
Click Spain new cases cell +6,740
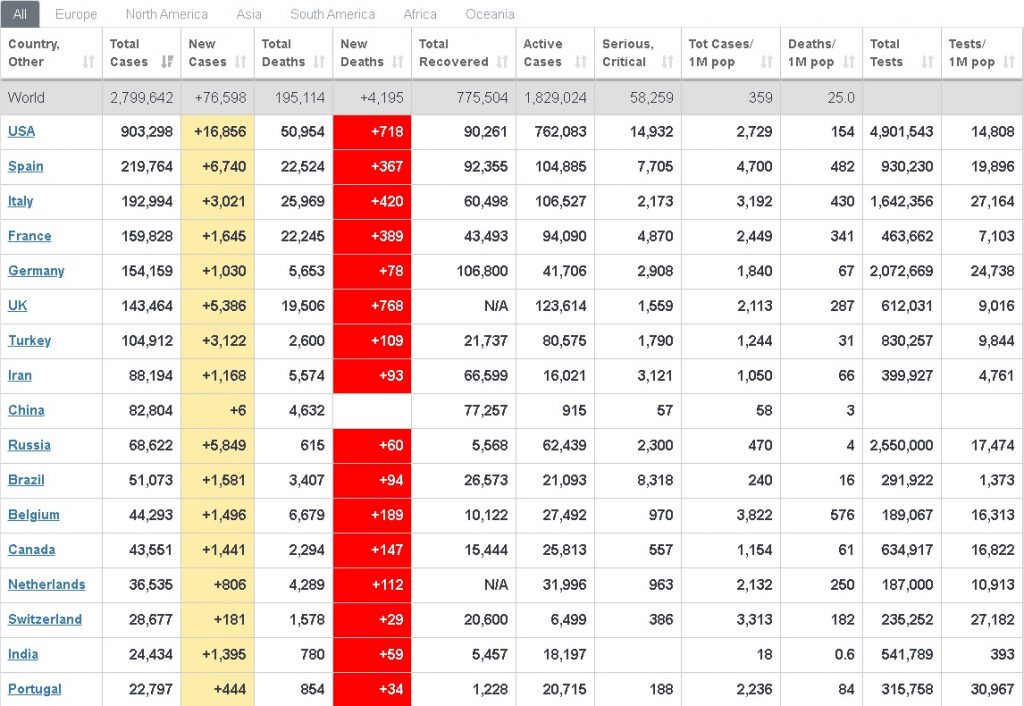coord(217,167)
